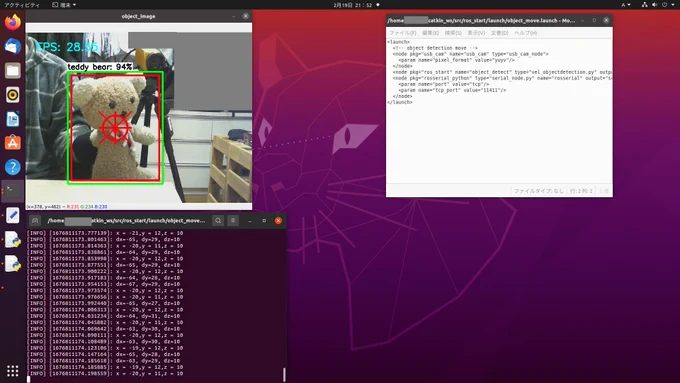Click the closing </launch> line

399,102
